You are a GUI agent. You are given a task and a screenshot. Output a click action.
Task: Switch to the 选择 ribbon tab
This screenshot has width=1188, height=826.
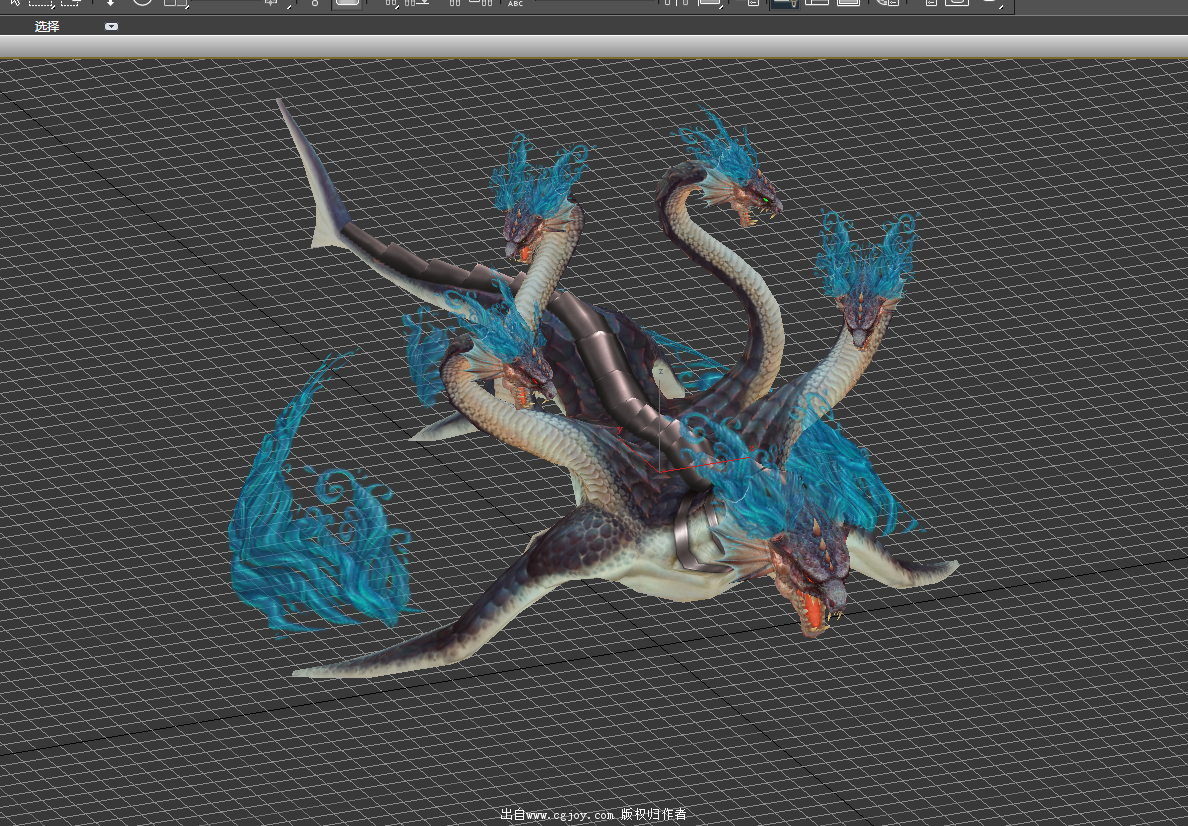click(47, 27)
